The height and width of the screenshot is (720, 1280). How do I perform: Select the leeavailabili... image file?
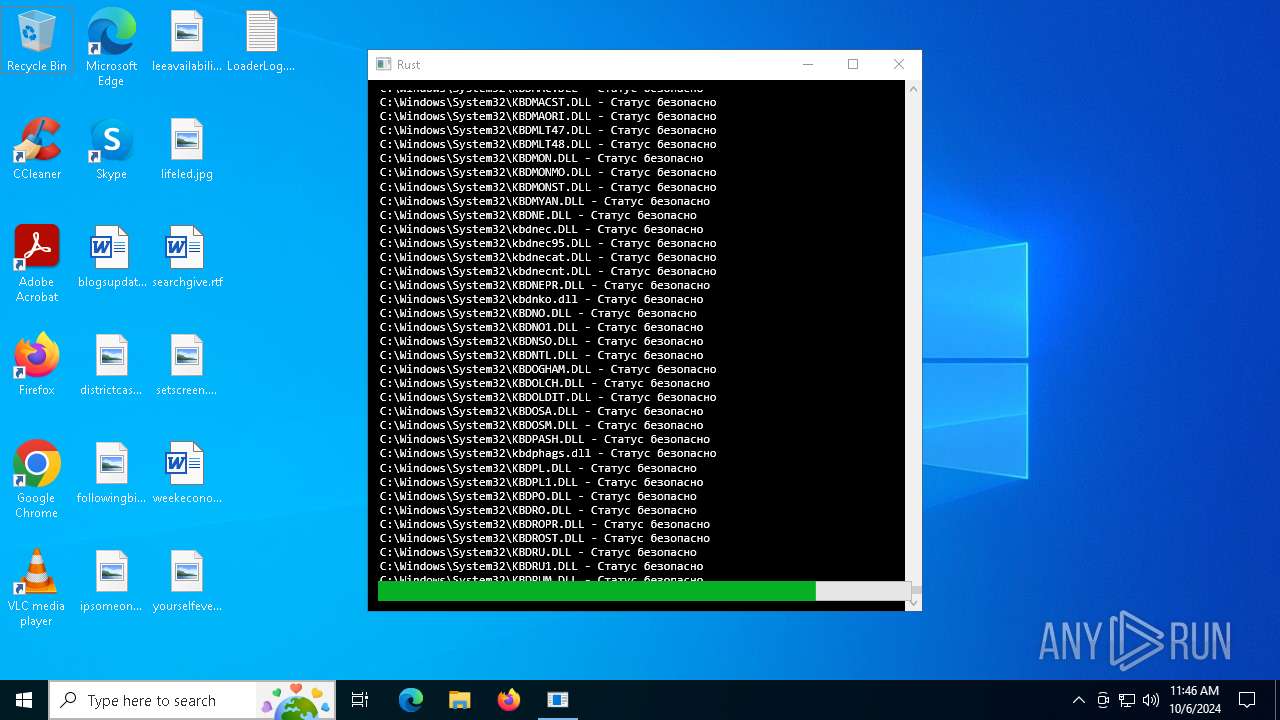pyautogui.click(x=186, y=41)
